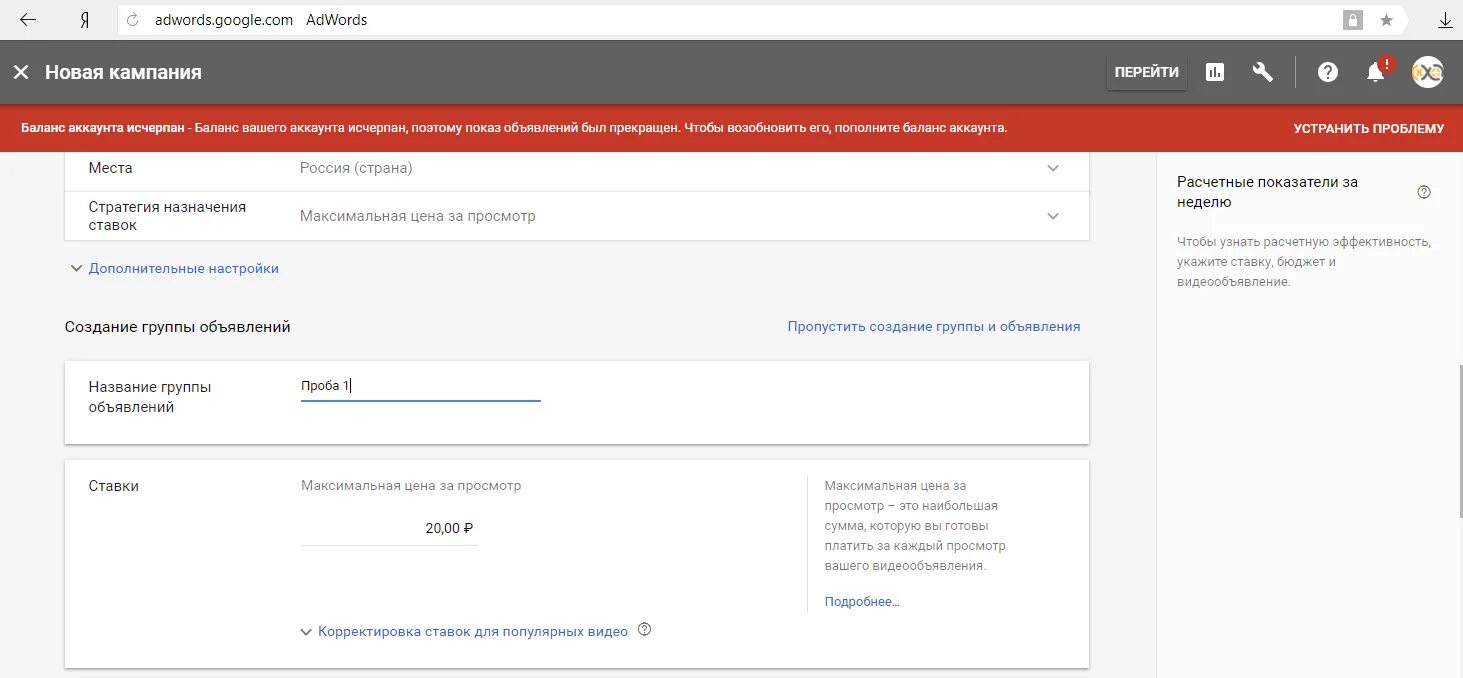Click 'Новая кампания' title text
This screenshot has width=1463, height=678.
coord(123,72)
